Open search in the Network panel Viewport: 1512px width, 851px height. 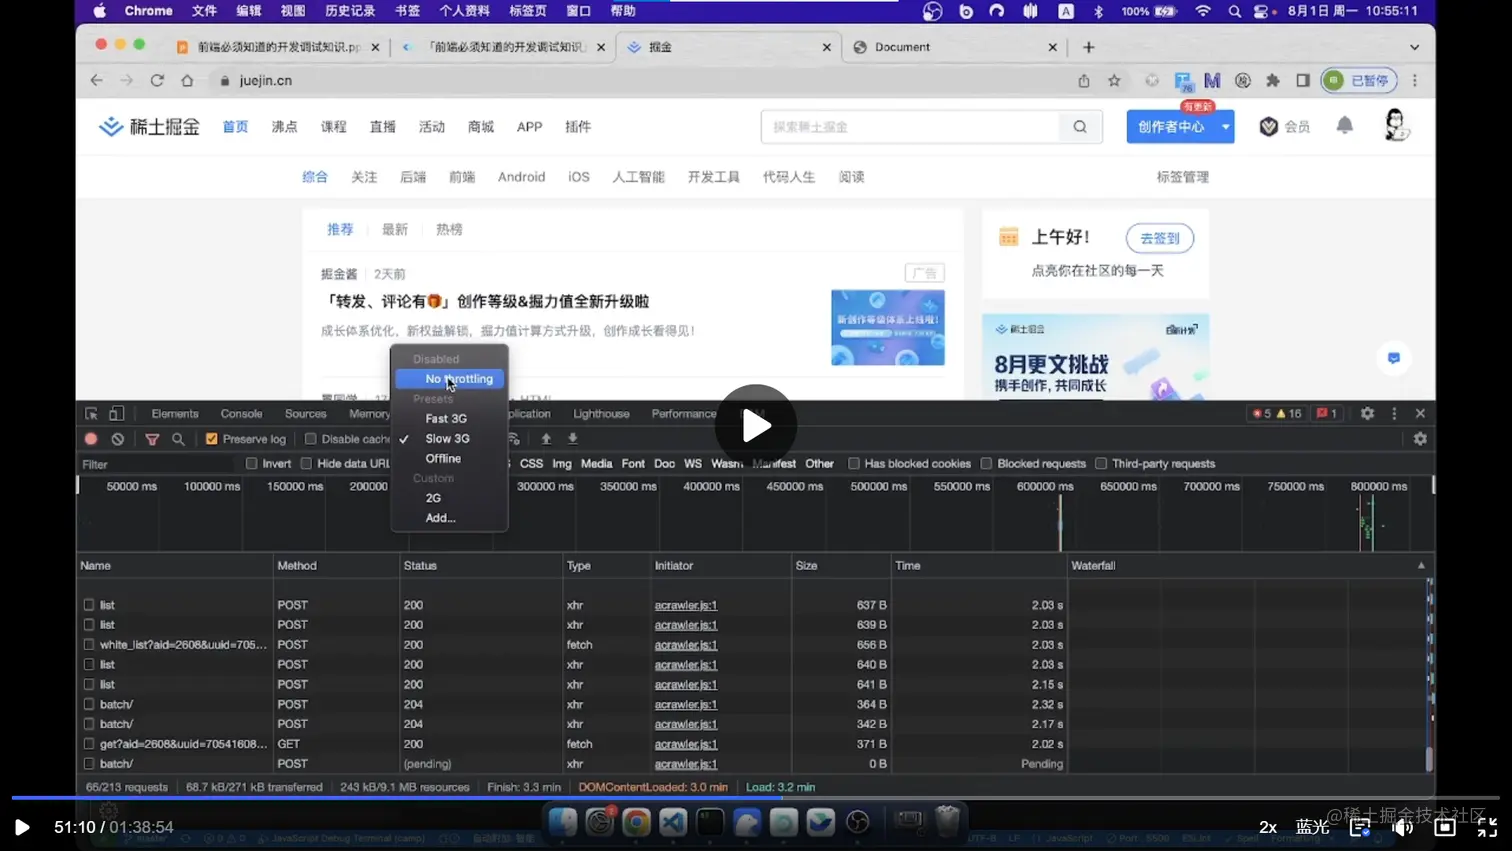click(178, 439)
